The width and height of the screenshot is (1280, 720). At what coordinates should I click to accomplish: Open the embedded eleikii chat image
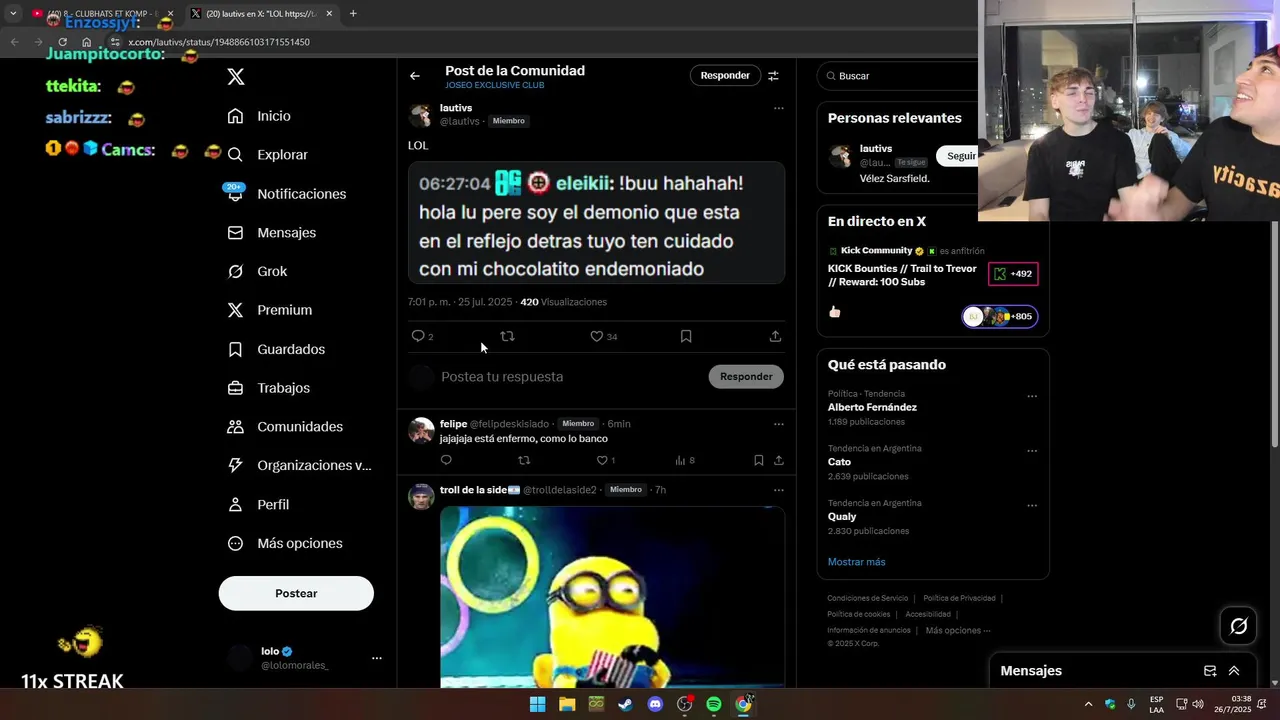(x=596, y=223)
